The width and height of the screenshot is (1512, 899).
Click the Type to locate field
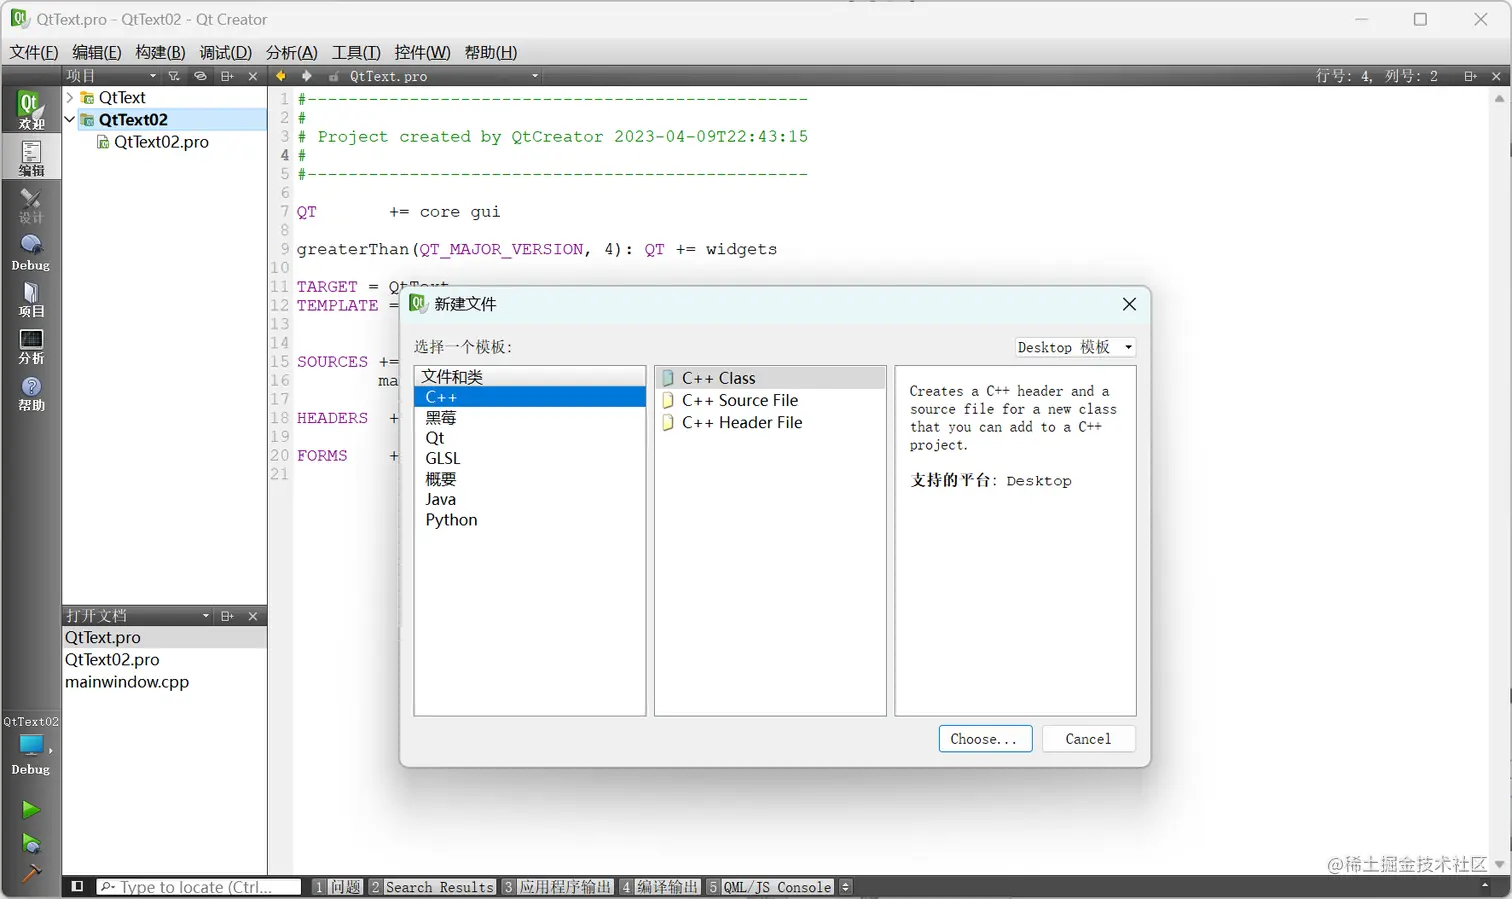point(199,887)
